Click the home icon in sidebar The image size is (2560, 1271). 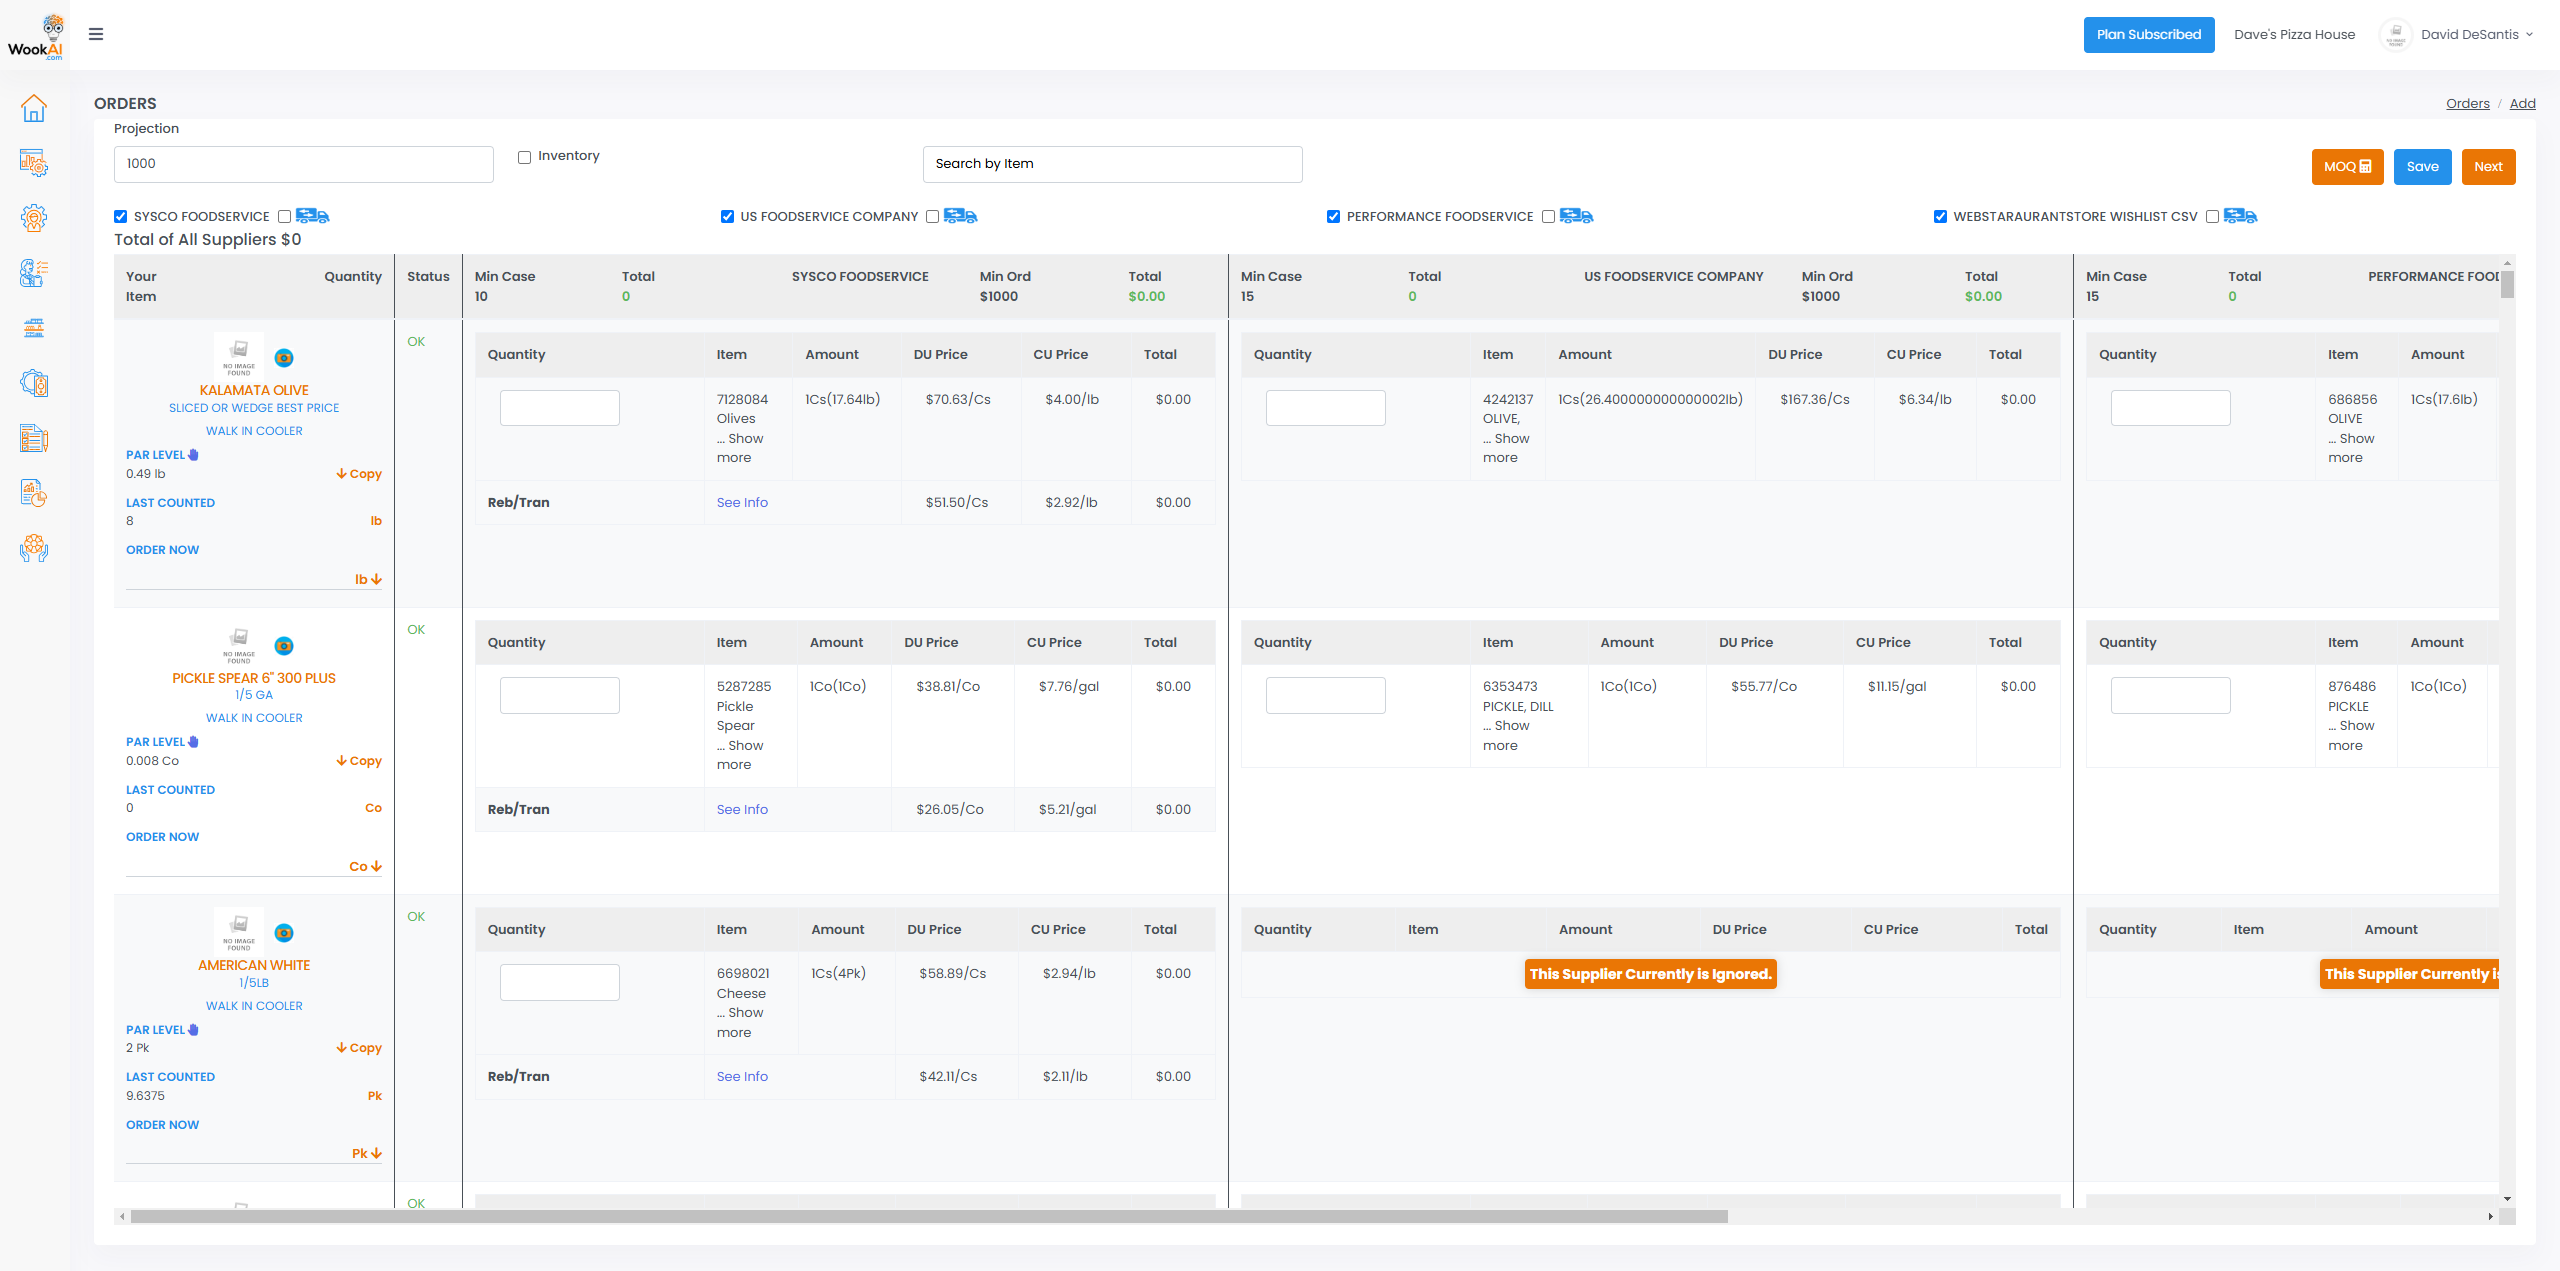[x=34, y=108]
